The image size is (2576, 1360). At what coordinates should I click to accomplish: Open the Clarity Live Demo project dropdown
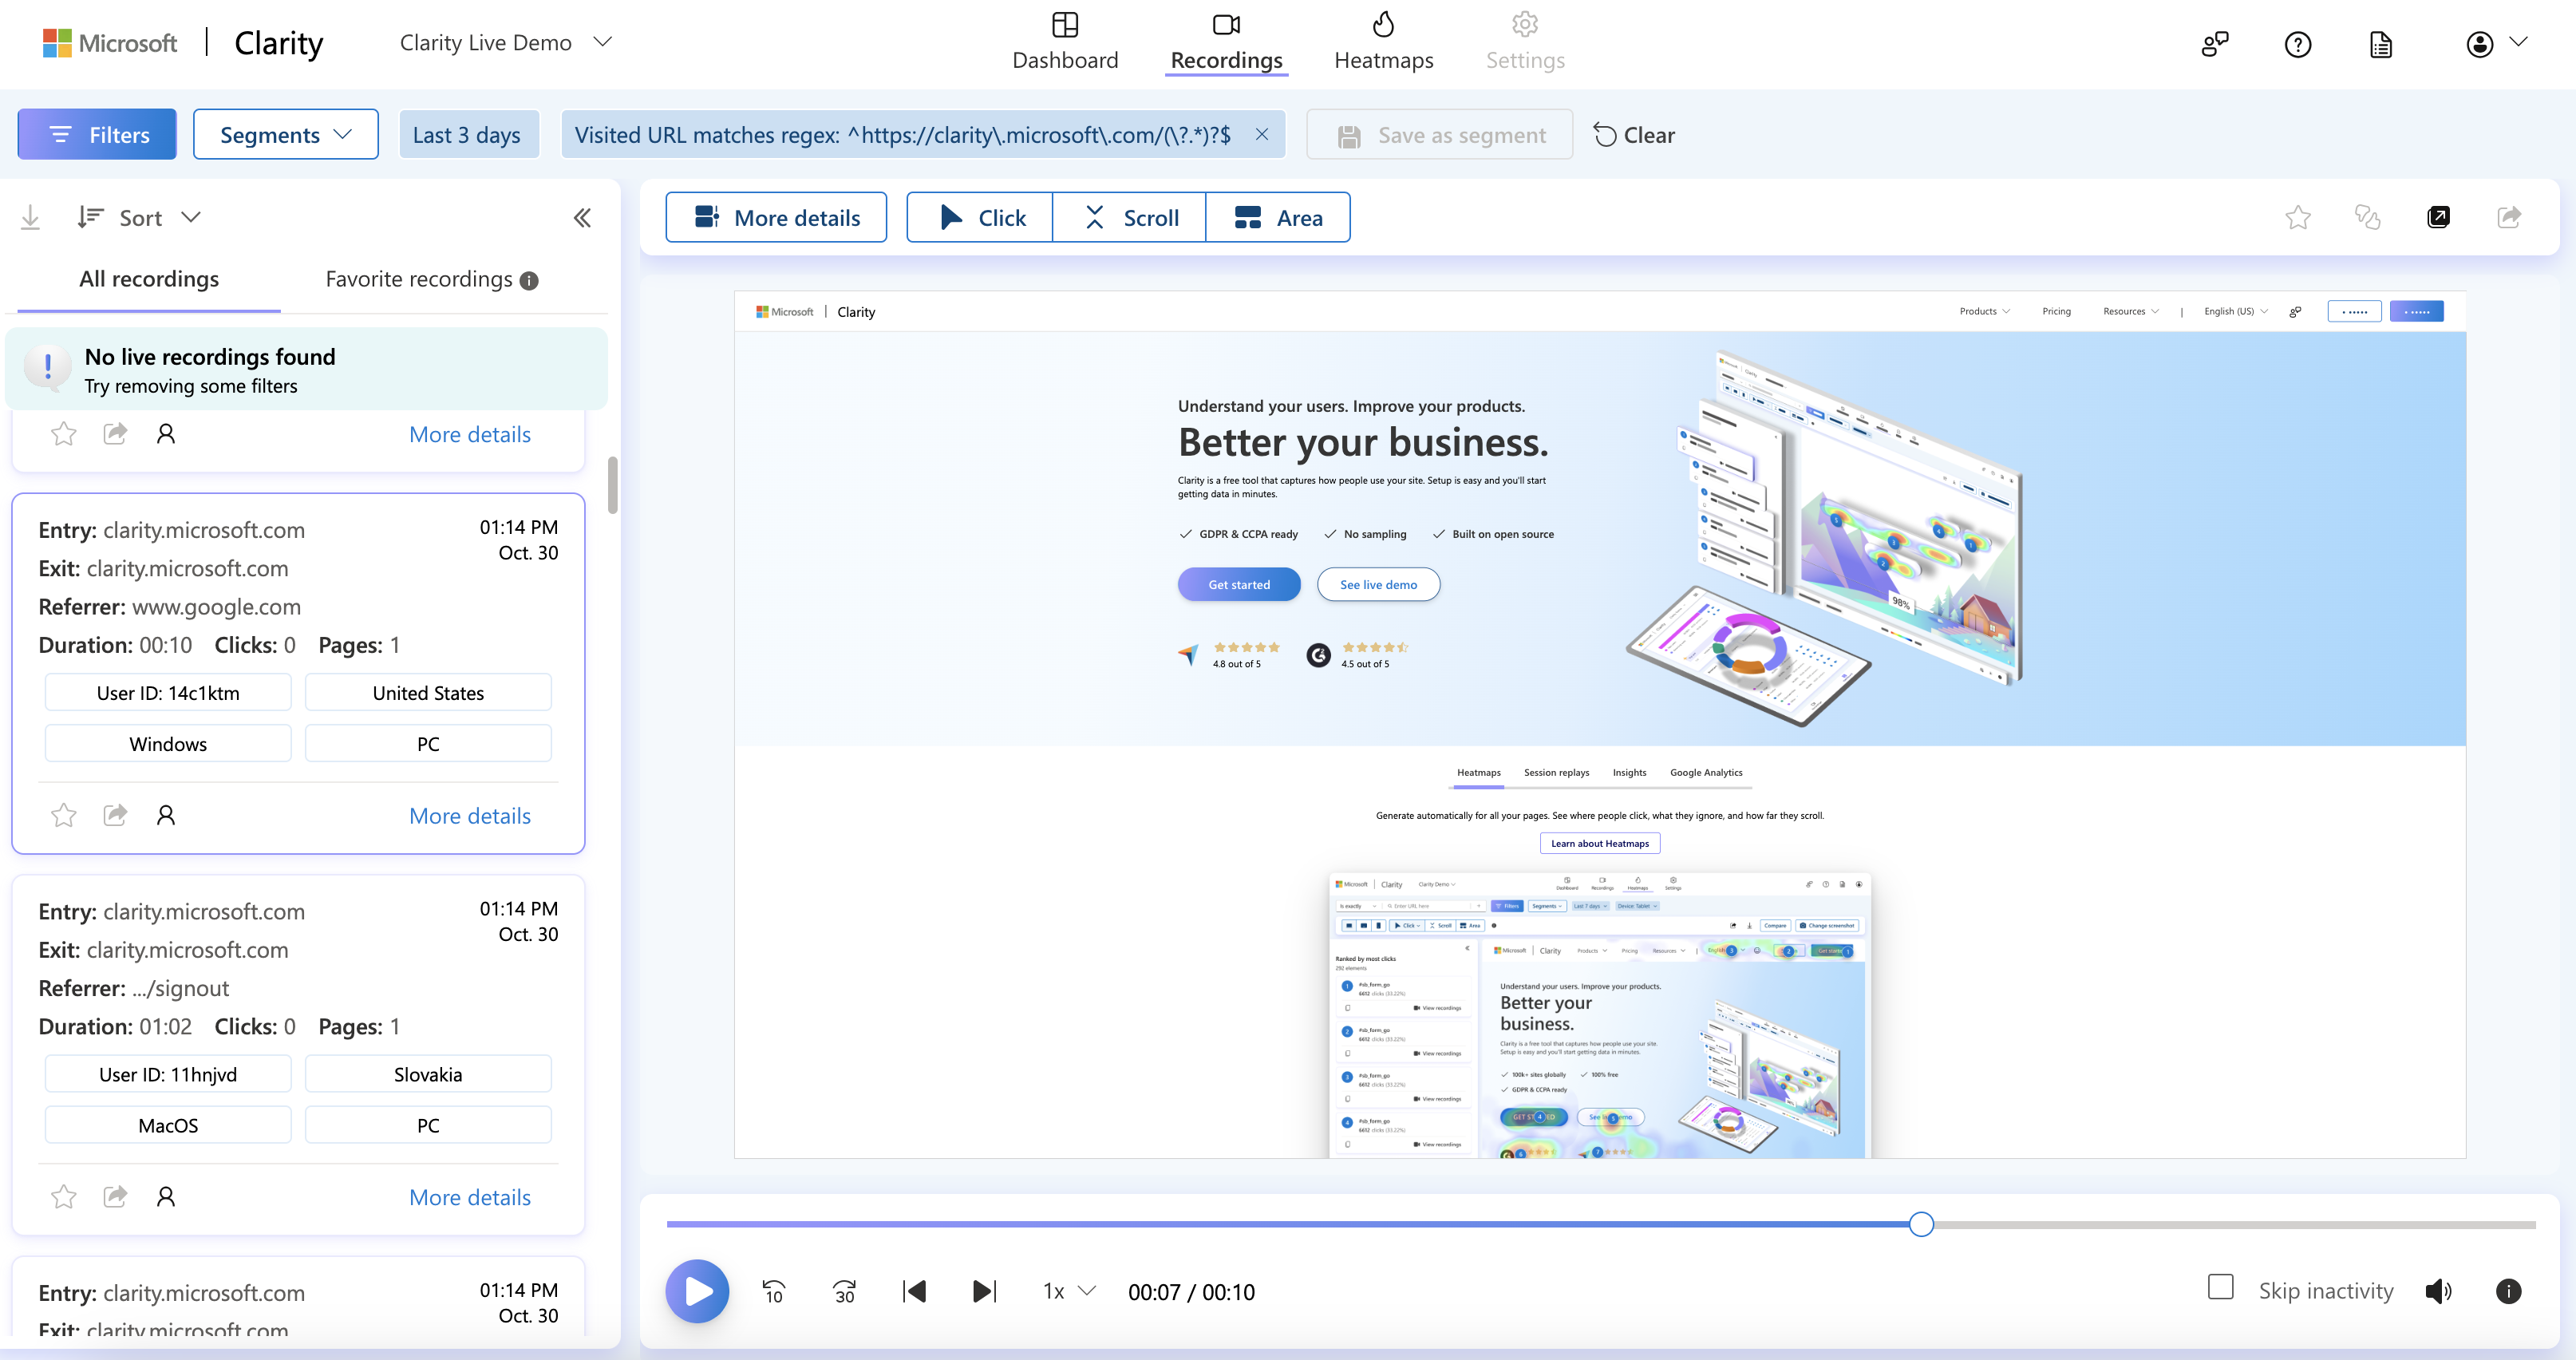point(505,42)
